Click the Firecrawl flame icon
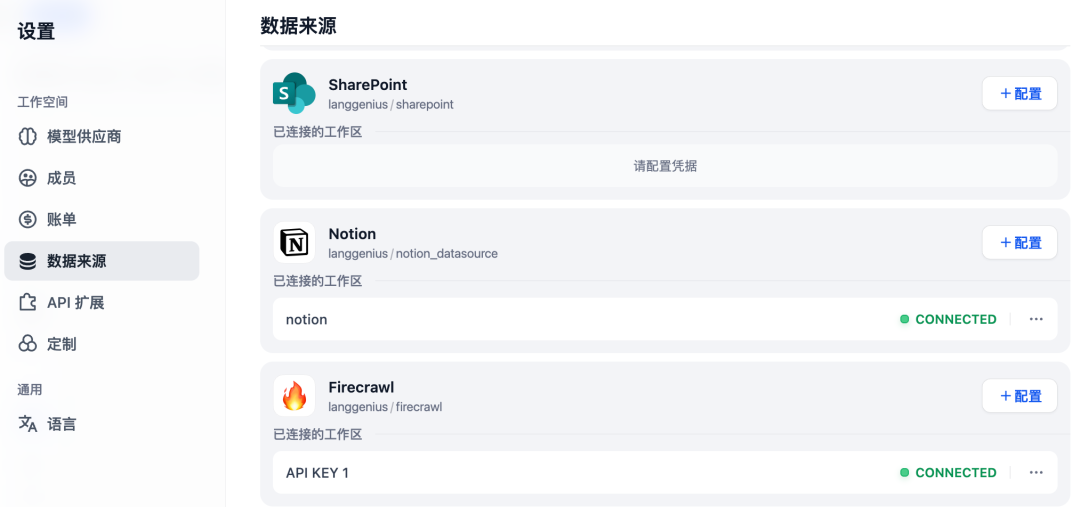 point(294,396)
